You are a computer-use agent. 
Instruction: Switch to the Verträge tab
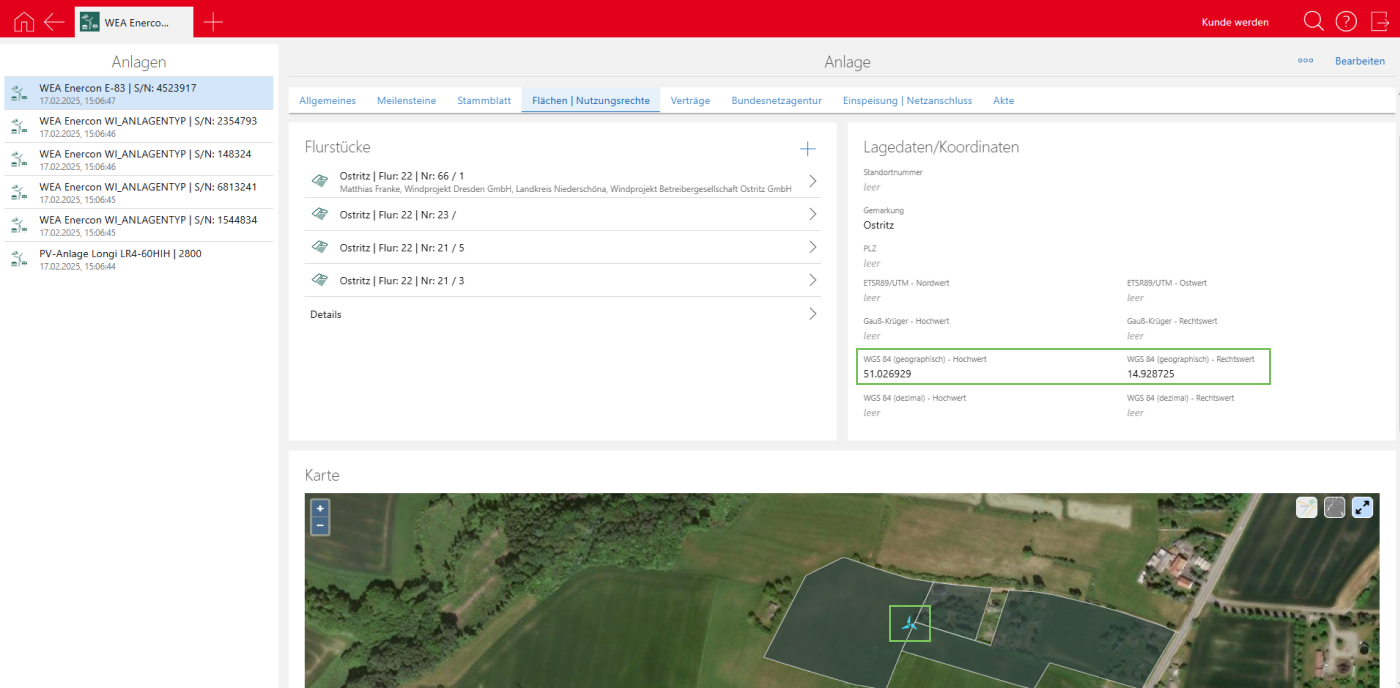click(x=690, y=101)
